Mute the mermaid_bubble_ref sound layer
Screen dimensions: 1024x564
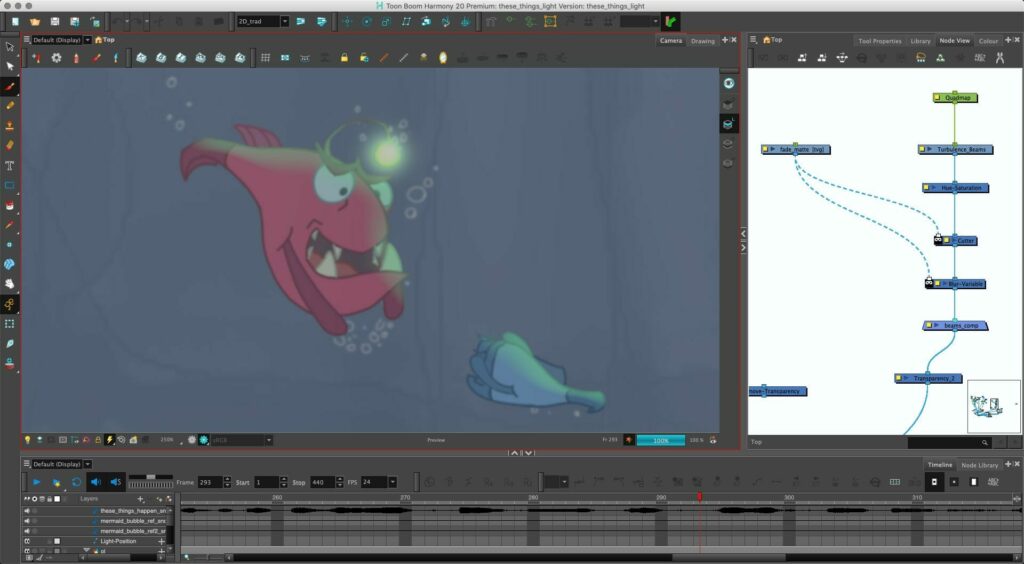(27, 521)
